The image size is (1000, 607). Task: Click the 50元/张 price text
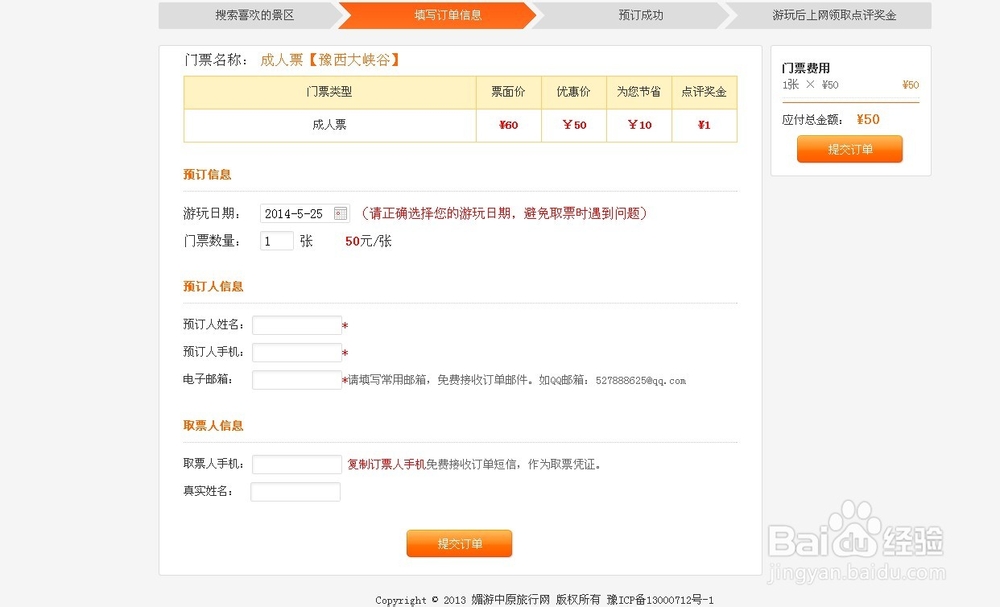click(369, 241)
